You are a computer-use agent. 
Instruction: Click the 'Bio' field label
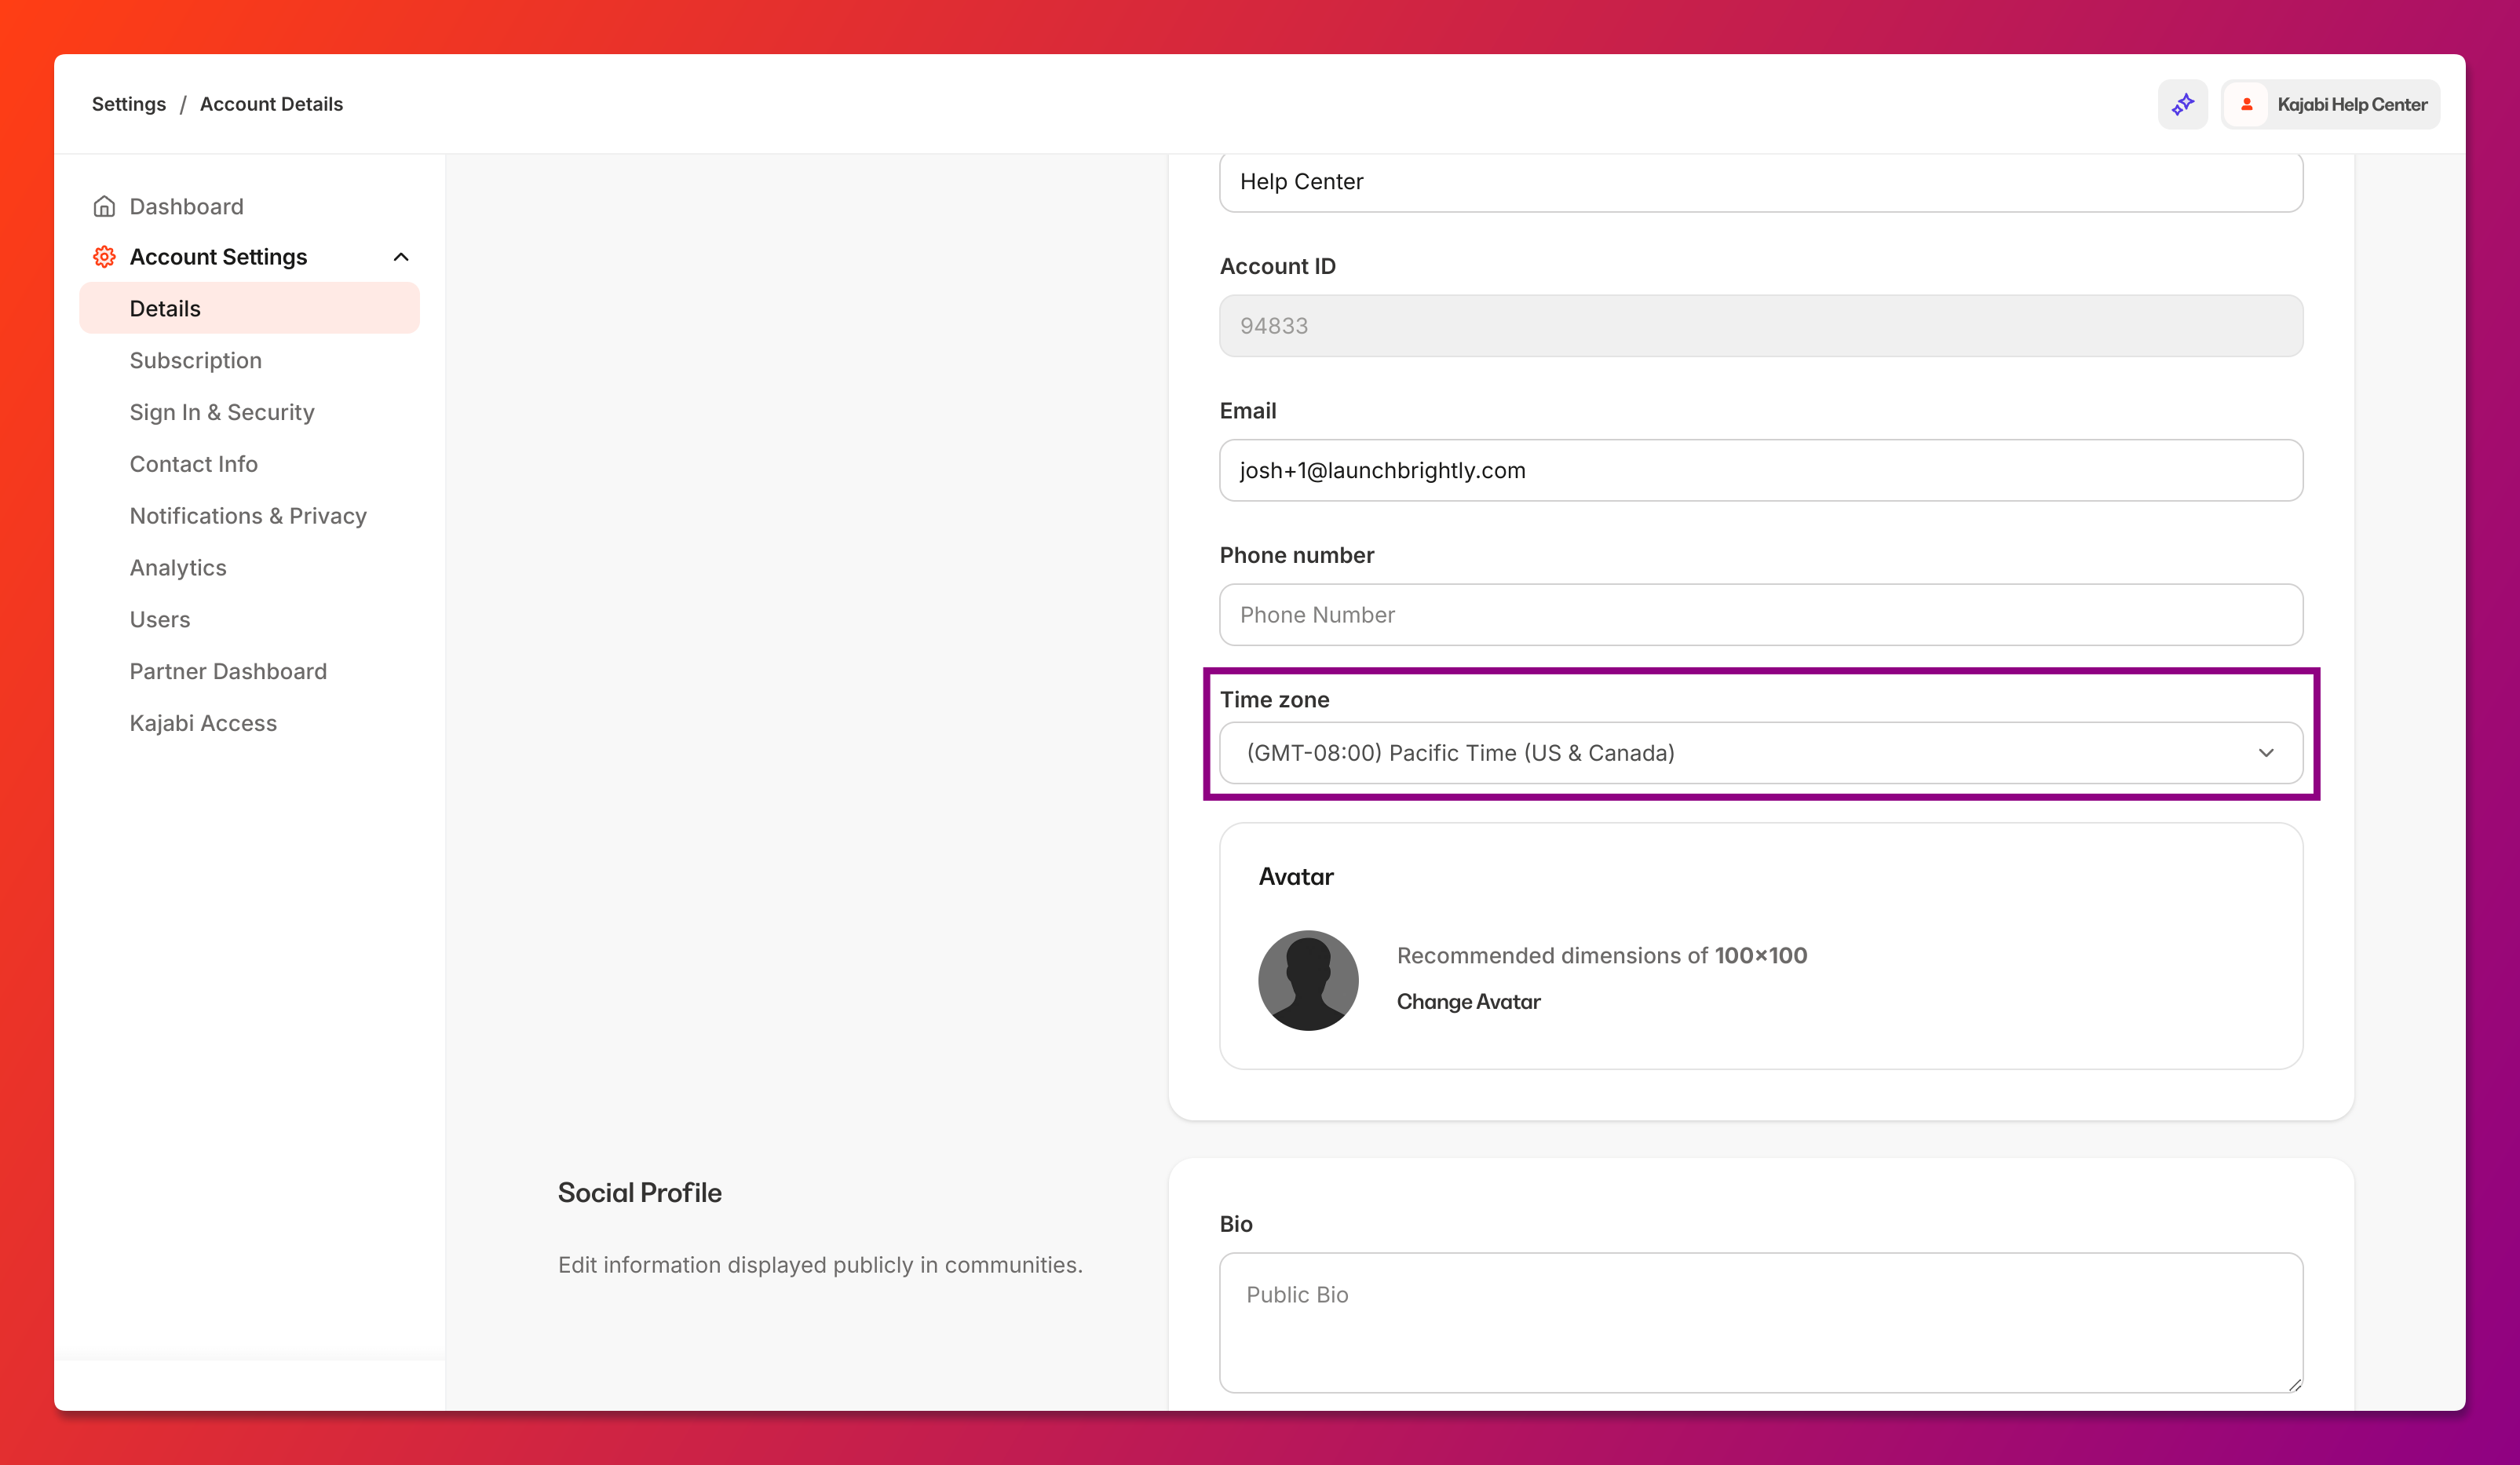tap(1236, 1224)
